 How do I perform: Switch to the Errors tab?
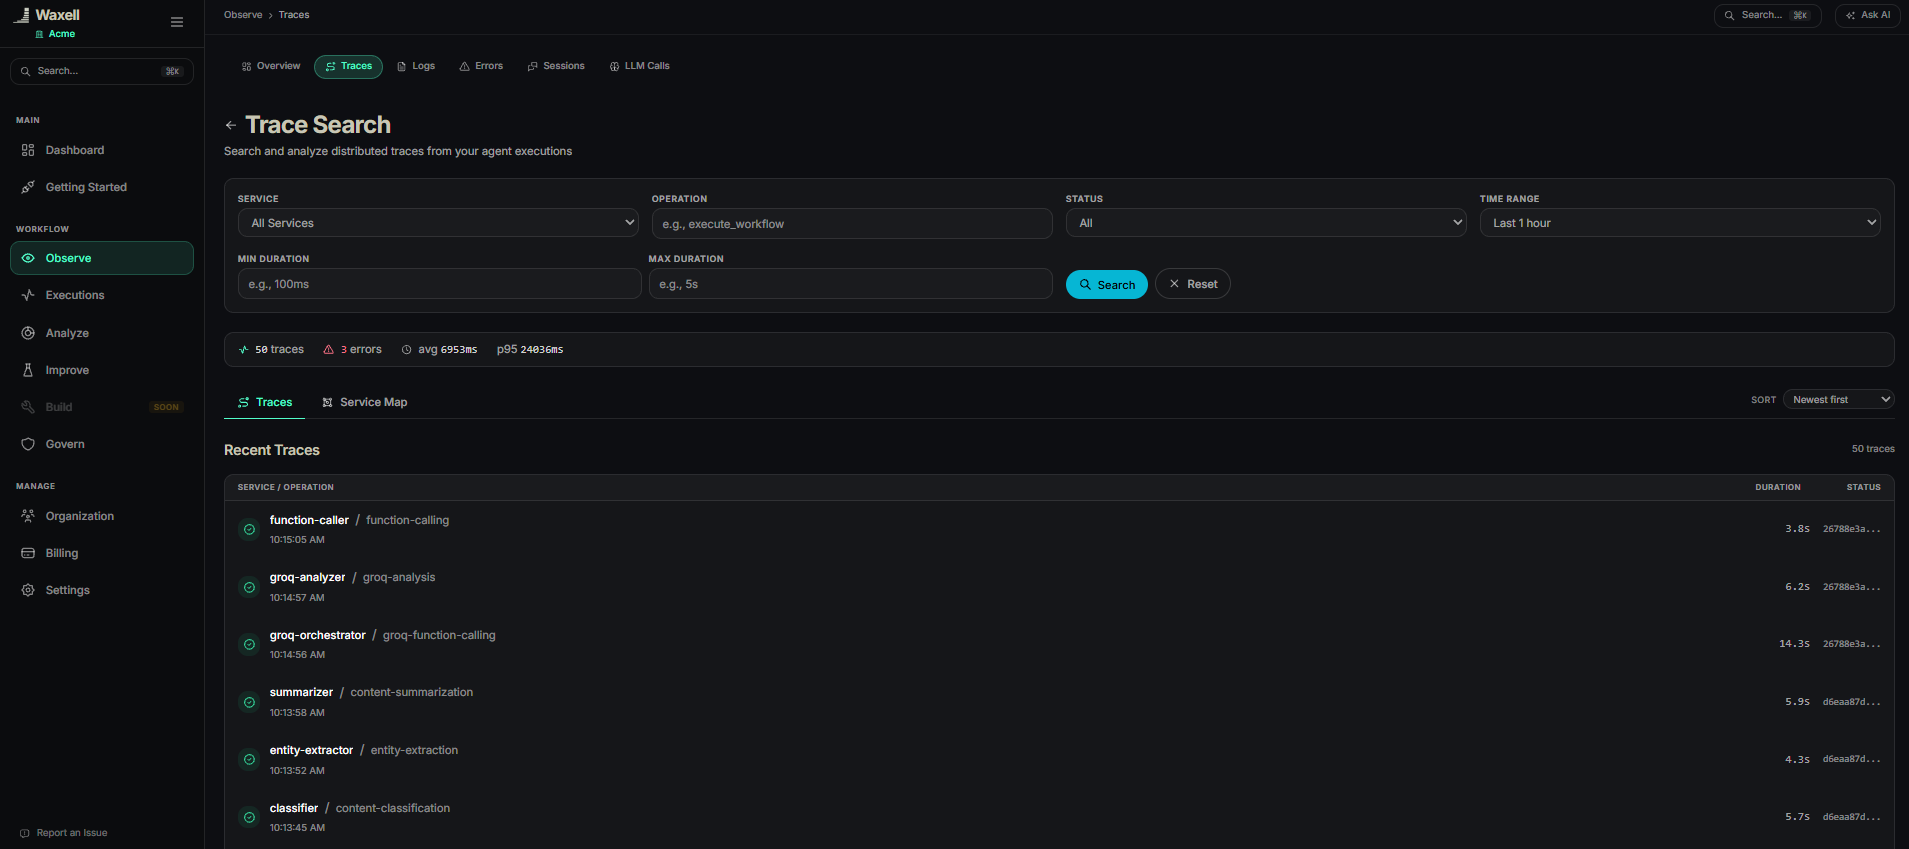pos(481,66)
